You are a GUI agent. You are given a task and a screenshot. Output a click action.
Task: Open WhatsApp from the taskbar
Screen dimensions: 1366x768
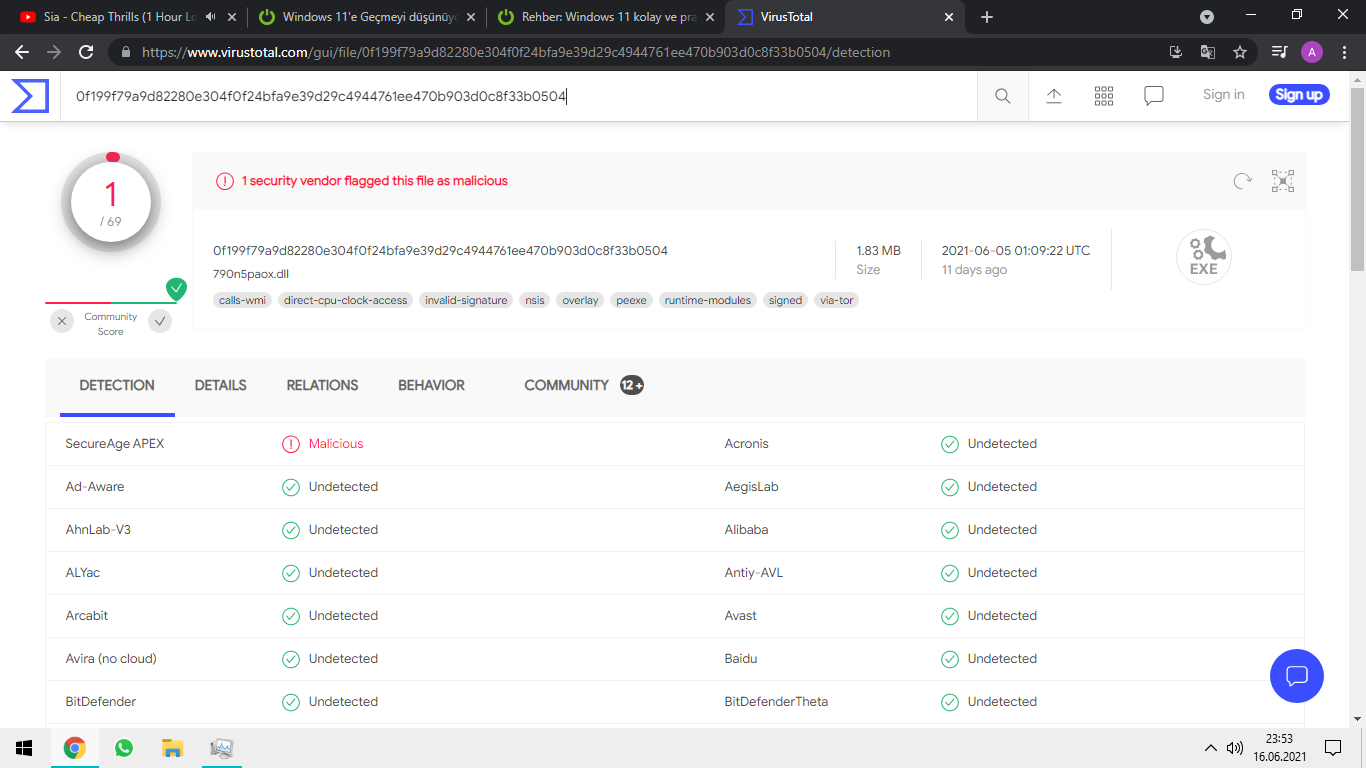[124, 748]
